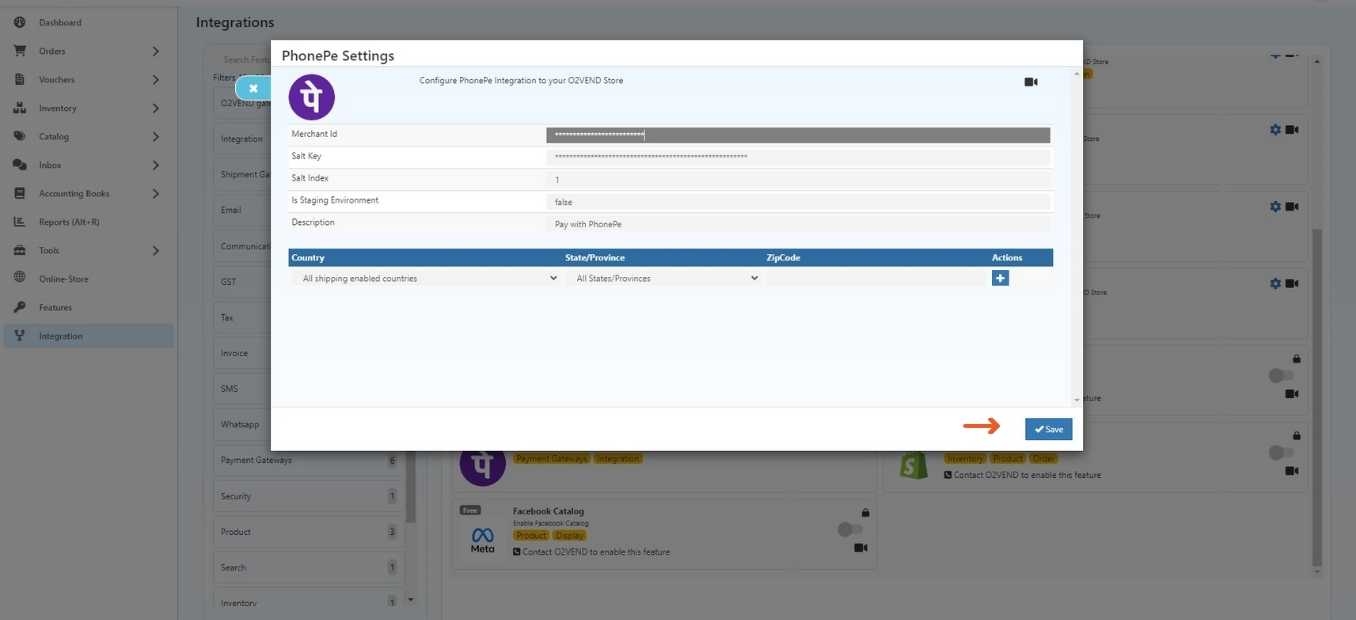Play the tutorial video icon in PhonePe Settings
This screenshot has width=1356, height=620.
click(x=1030, y=81)
